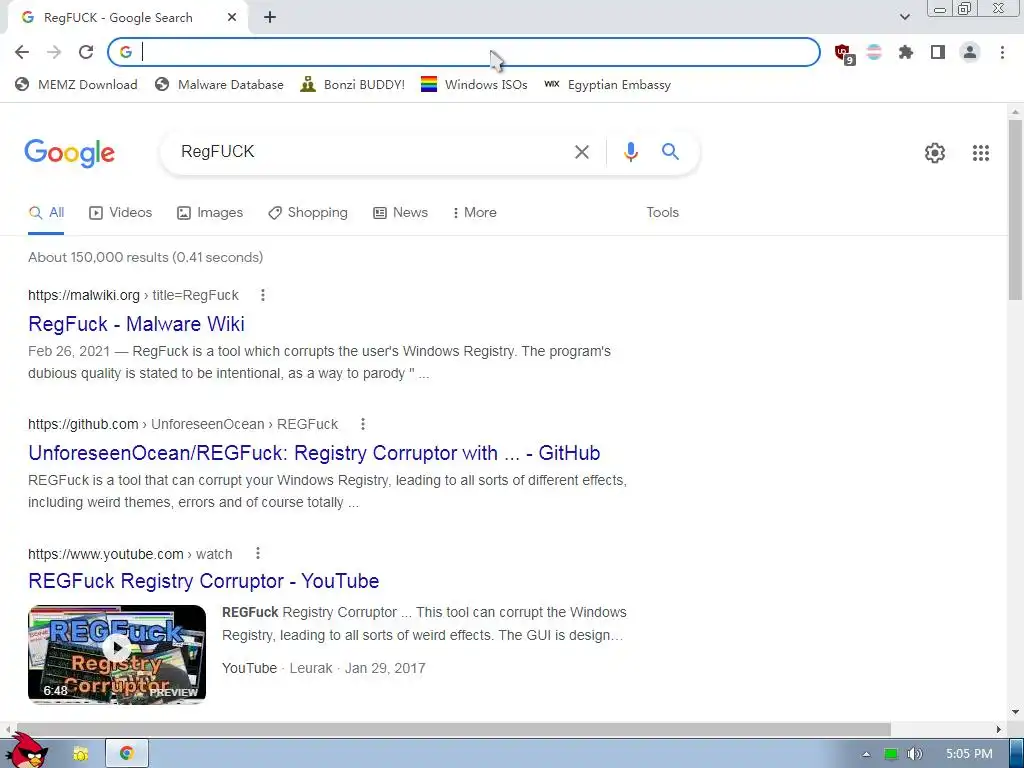The height and width of the screenshot is (768, 1024).
Task: Open the UnforeseenOcean/REGFuck GitHub result
Action: [x=314, y=453]
